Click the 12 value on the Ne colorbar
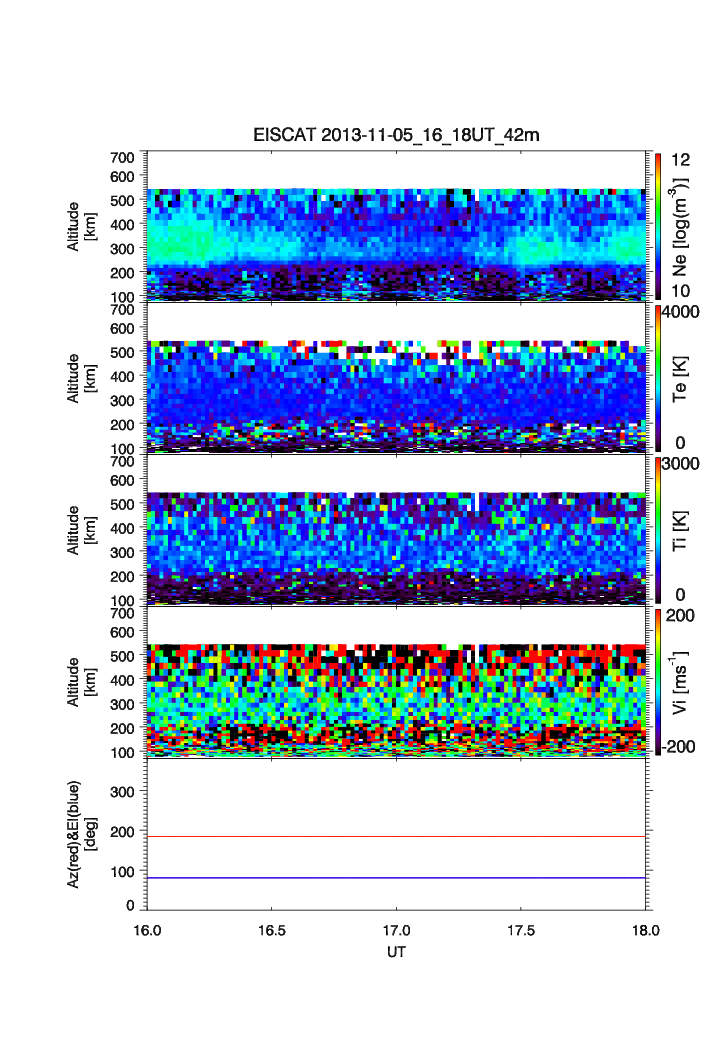This screenshot has height=1062, width=708. point(680,160)
